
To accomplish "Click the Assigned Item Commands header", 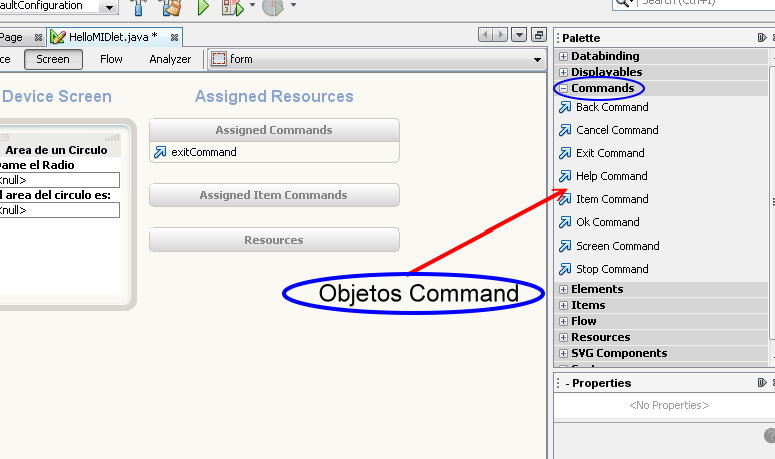I will (274, 195).
